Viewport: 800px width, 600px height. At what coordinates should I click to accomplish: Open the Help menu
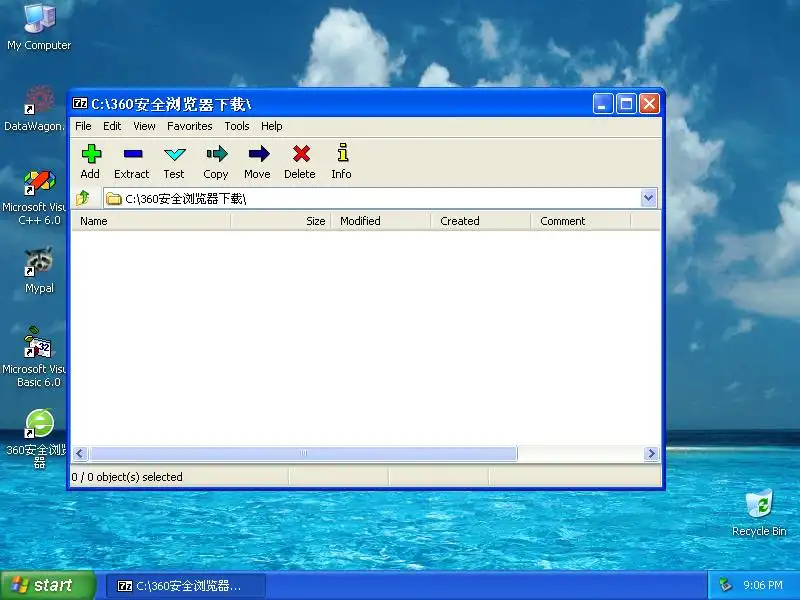(x=271, y=126)
